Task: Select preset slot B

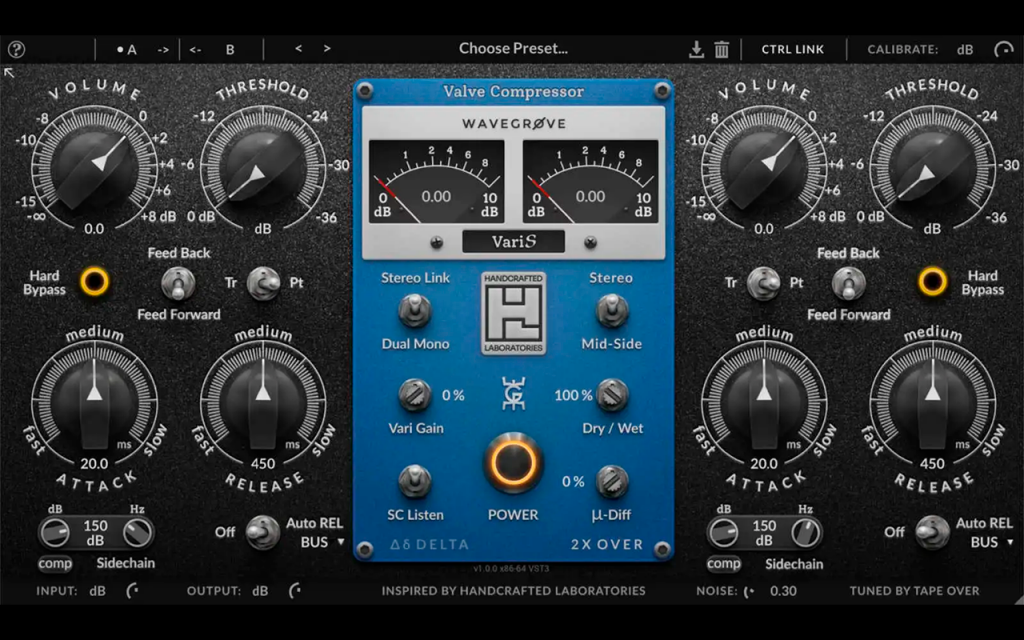Action: point(230,50)
